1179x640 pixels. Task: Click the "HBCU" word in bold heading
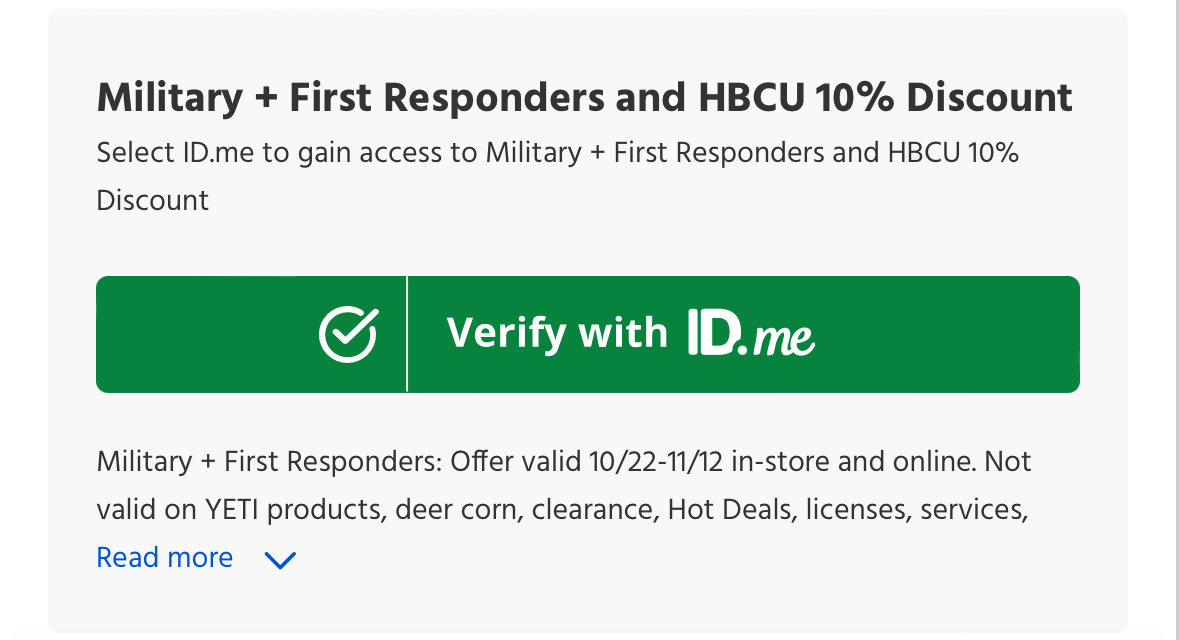pos(751,97)
